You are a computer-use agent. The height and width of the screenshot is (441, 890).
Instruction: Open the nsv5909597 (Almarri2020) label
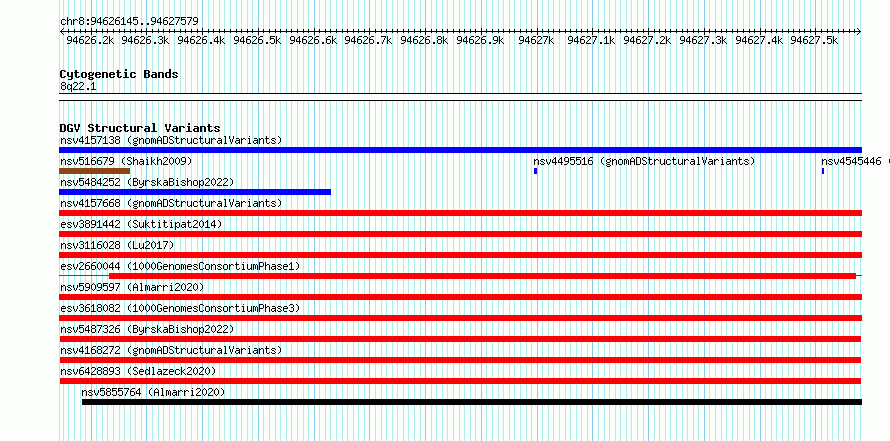132,287
